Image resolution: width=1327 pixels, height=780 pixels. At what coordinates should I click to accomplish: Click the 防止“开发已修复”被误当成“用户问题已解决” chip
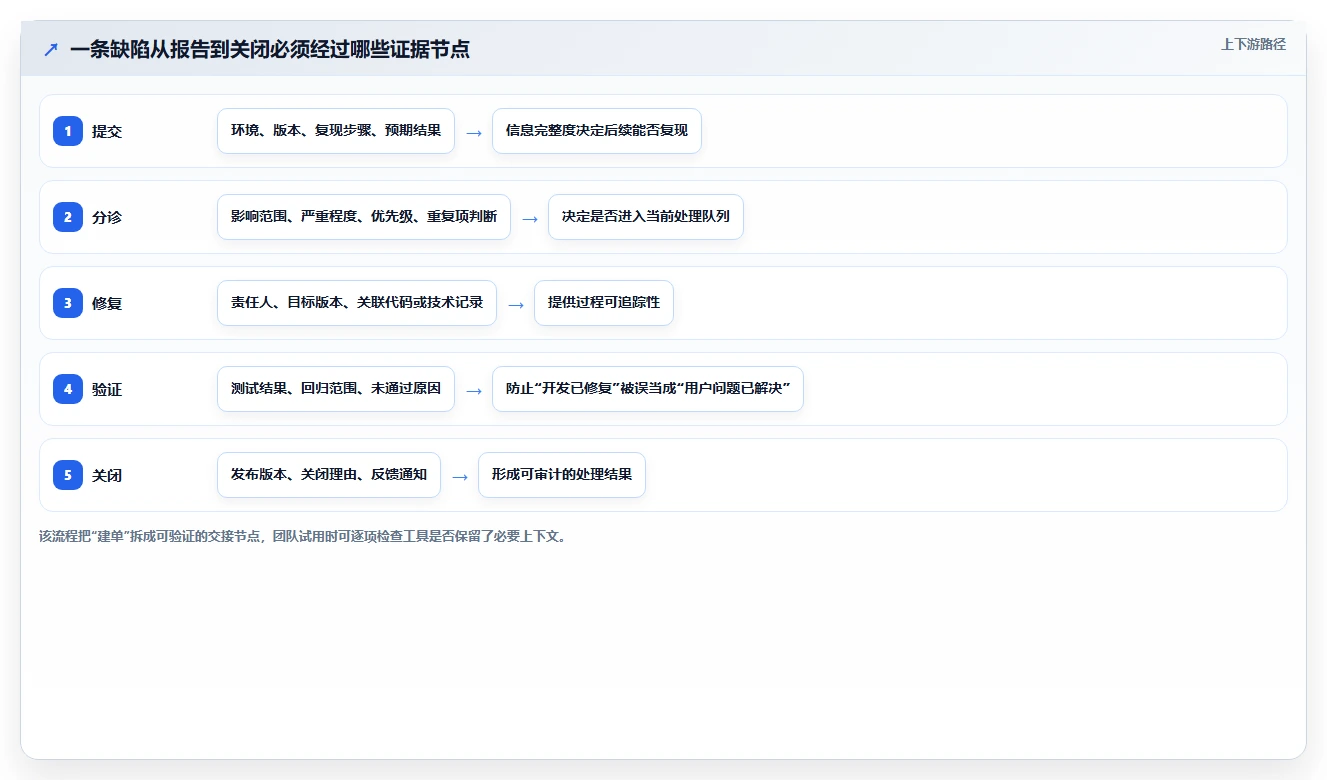(x=648, y=389)
